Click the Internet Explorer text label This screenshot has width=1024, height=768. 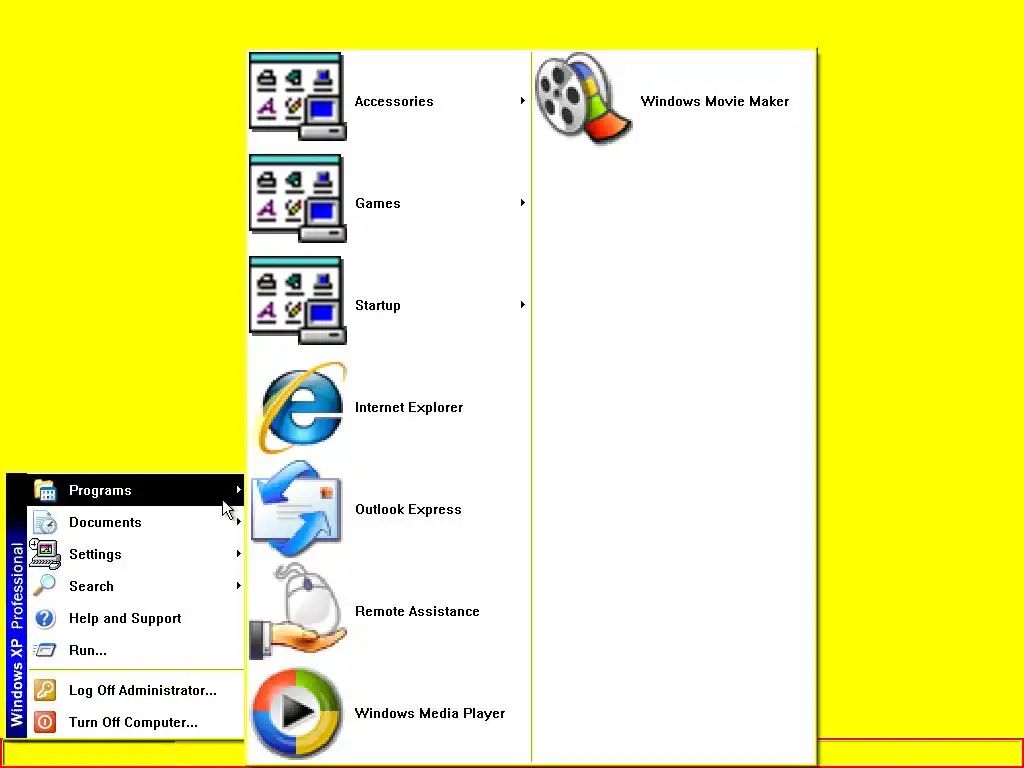[x=409, y=408]
